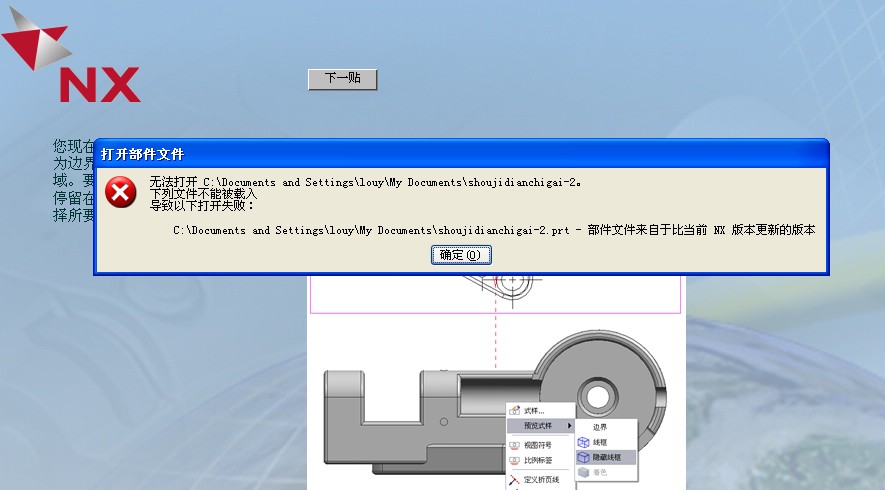Select 定义折页线 in the context menu
Screen dimensions: 885x490
(x=540, y=479)
